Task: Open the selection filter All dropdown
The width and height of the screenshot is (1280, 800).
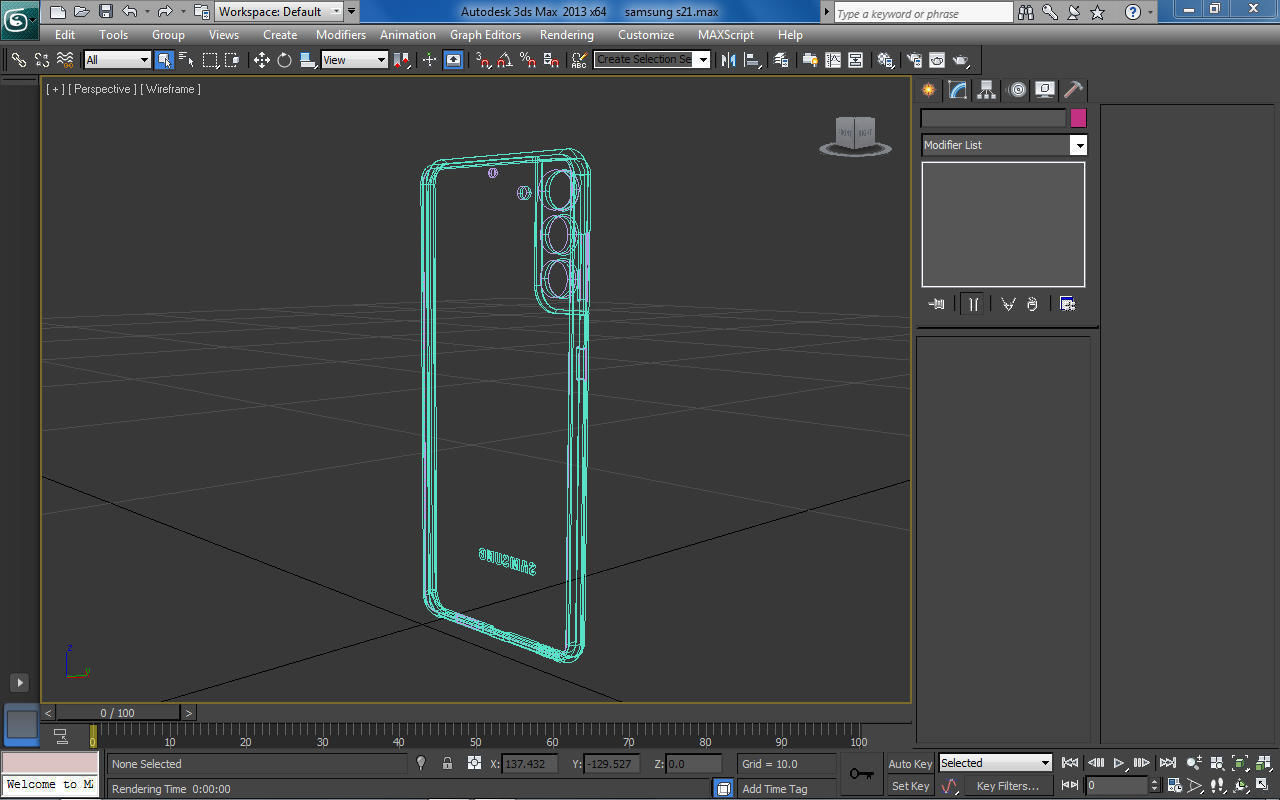Action: (117, 60)
